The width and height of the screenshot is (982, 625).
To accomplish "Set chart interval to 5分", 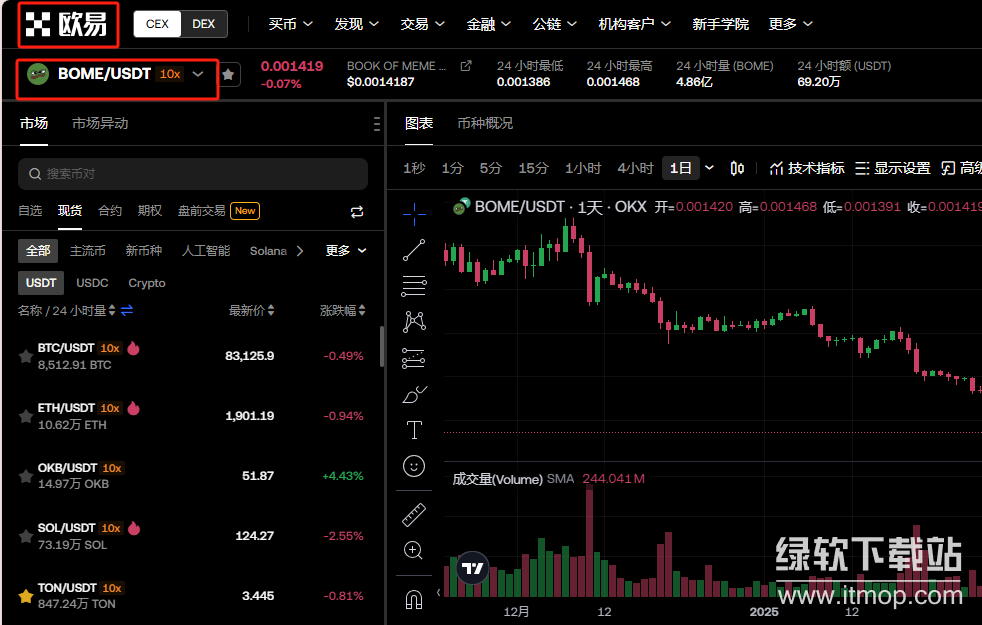I will (x=490, y=168).
